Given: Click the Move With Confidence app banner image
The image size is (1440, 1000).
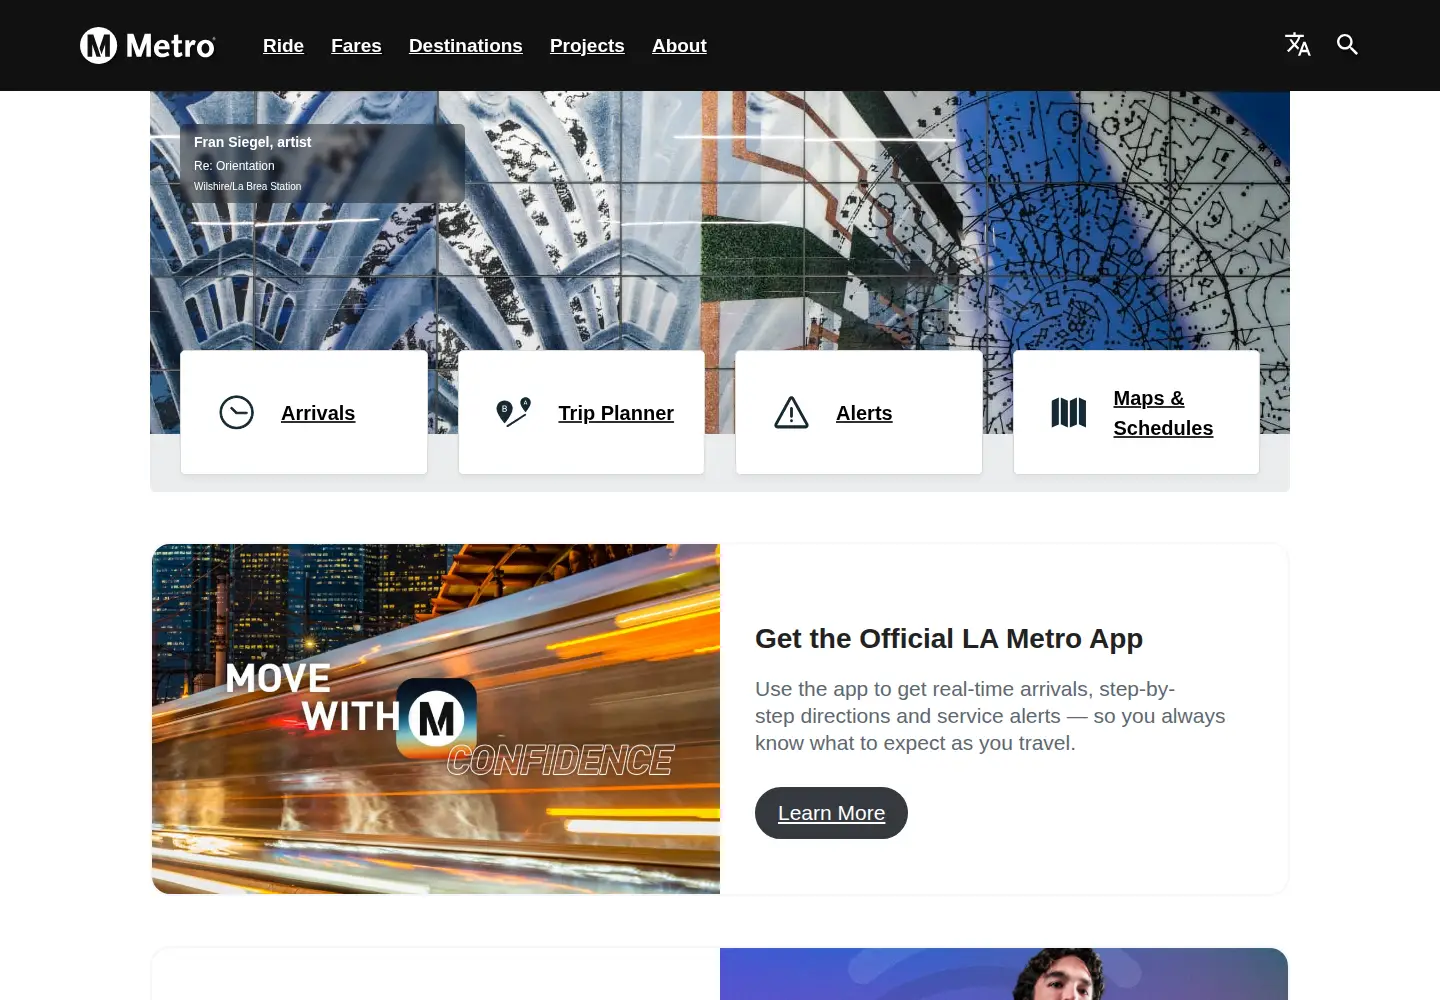Looking at the screenshot, I should (436, 719).
